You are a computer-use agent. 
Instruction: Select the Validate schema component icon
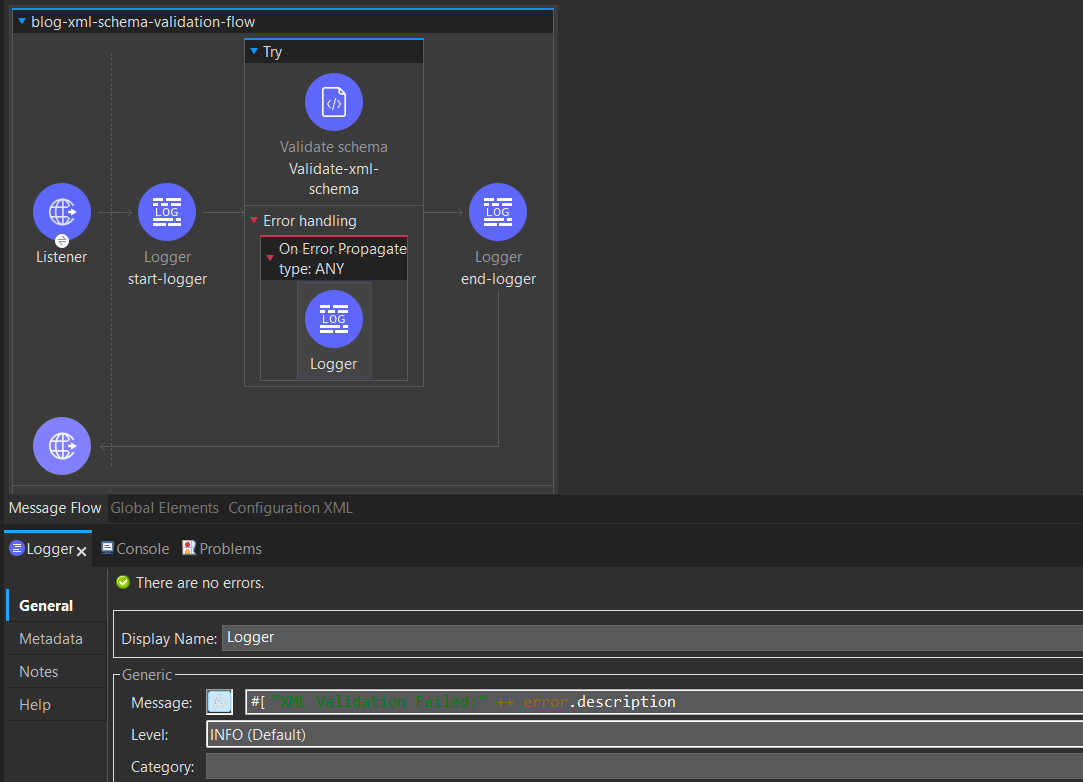click(334, 102)
